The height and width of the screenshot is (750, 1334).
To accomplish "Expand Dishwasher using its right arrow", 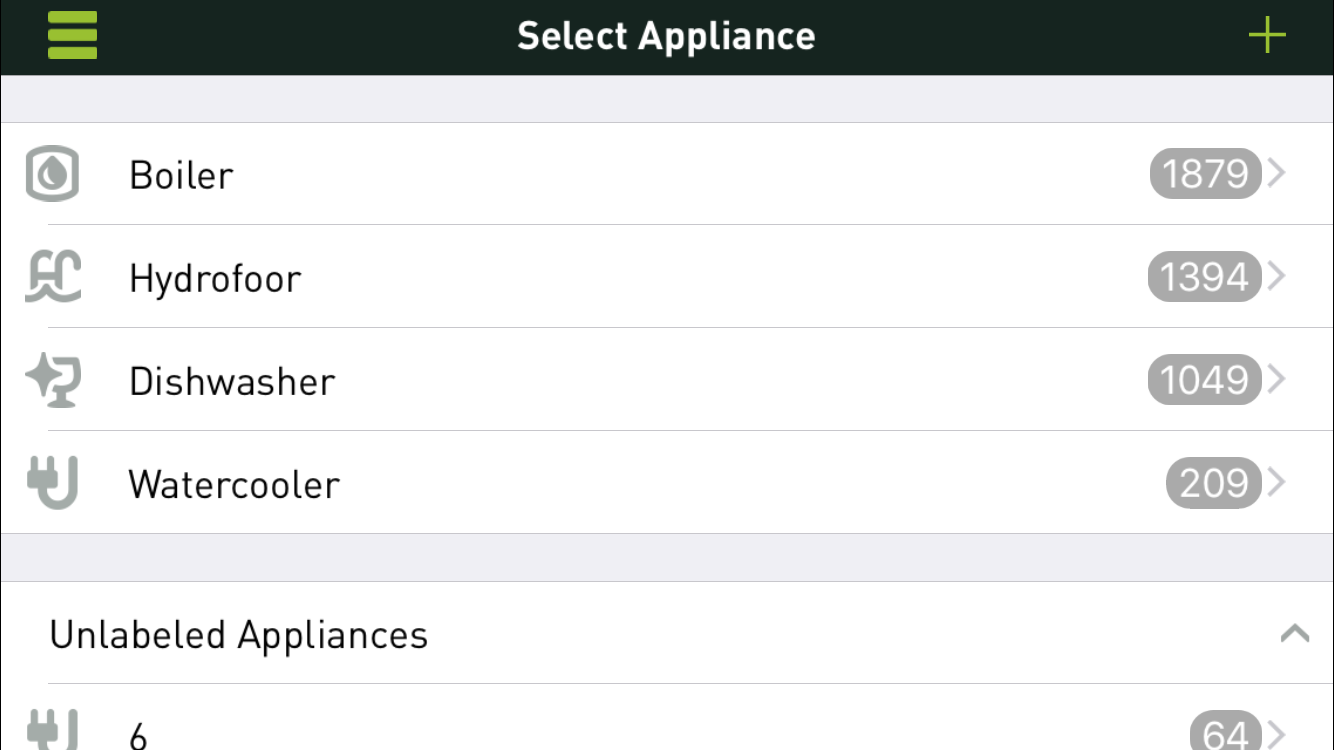I will tap(1277, 380).
